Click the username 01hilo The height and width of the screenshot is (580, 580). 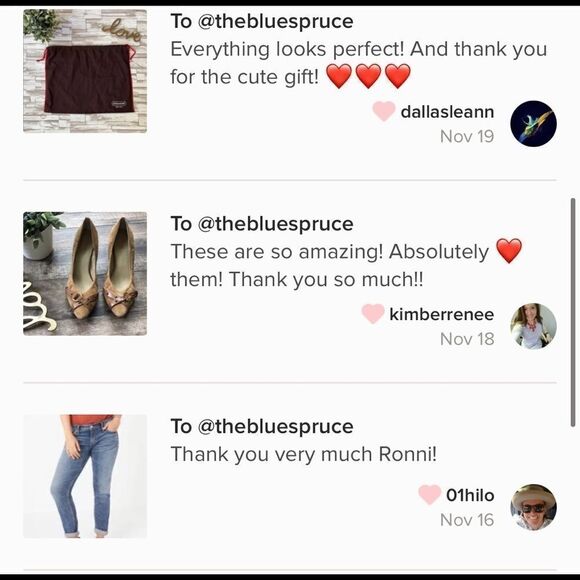470,495
